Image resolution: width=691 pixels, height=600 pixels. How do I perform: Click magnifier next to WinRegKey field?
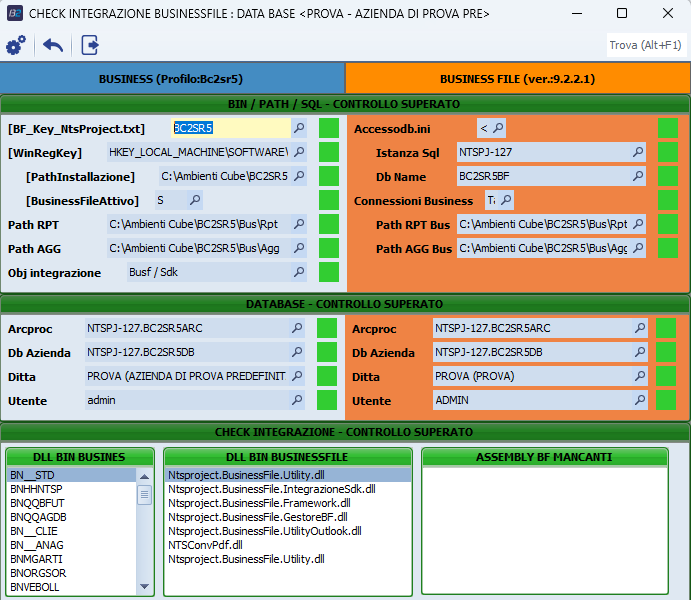click(x=299, y=152)
